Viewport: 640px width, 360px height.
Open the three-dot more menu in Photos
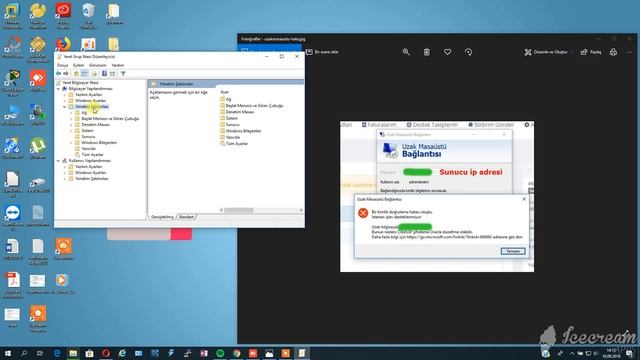click(629, 52)
